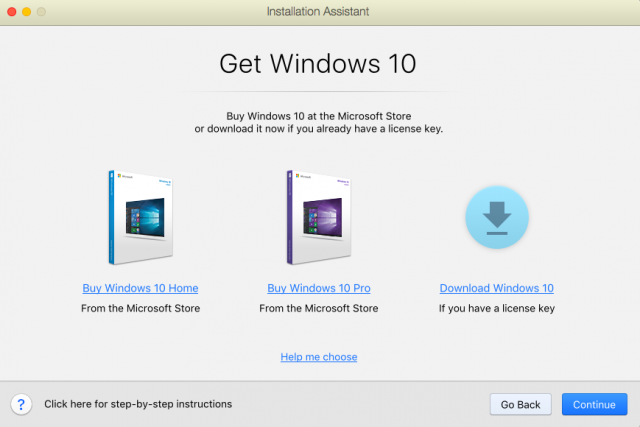Follow the Buy Windows 10 Pro link
This screenshot has height=427, width=640.
coord(319,288)
